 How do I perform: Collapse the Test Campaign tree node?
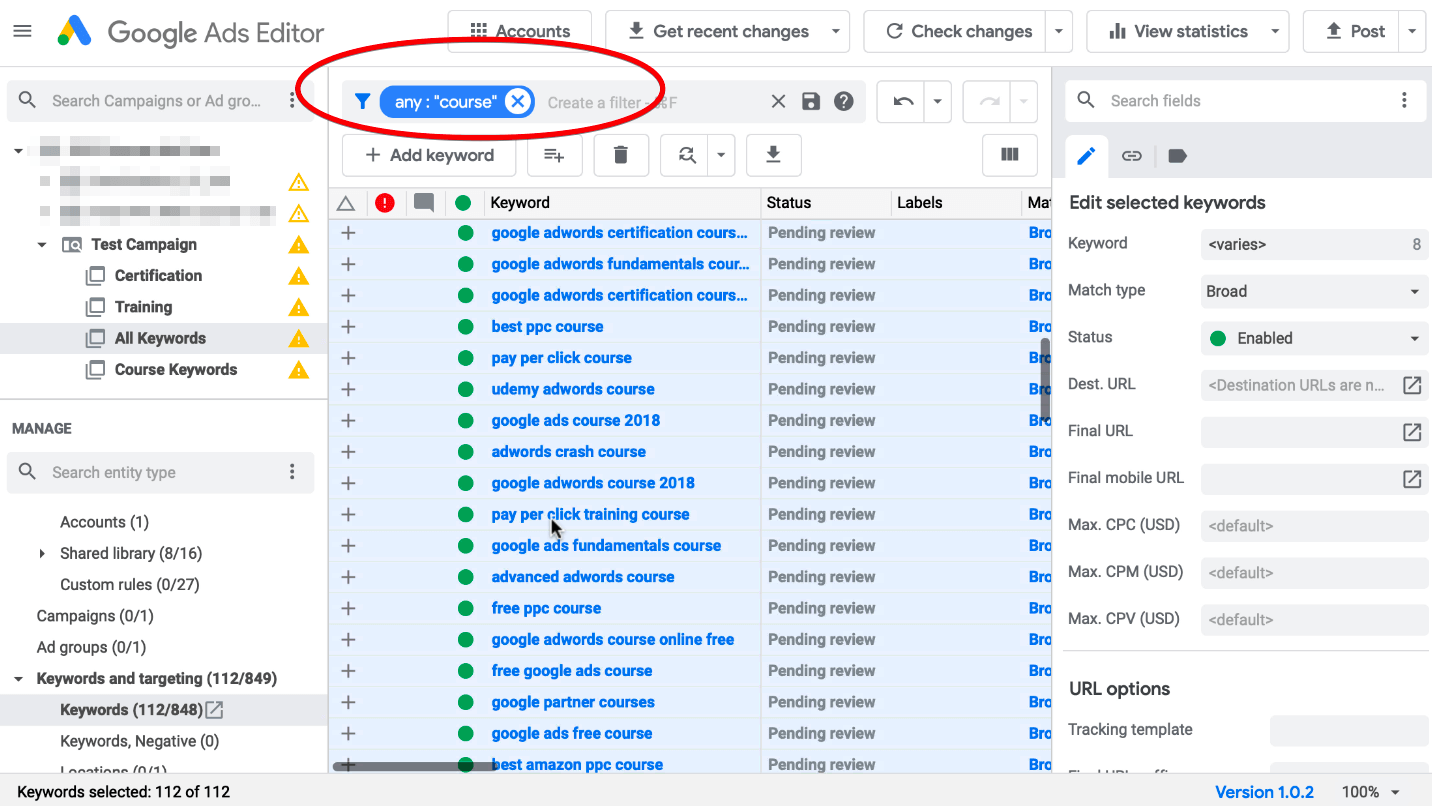coord(42,245)
